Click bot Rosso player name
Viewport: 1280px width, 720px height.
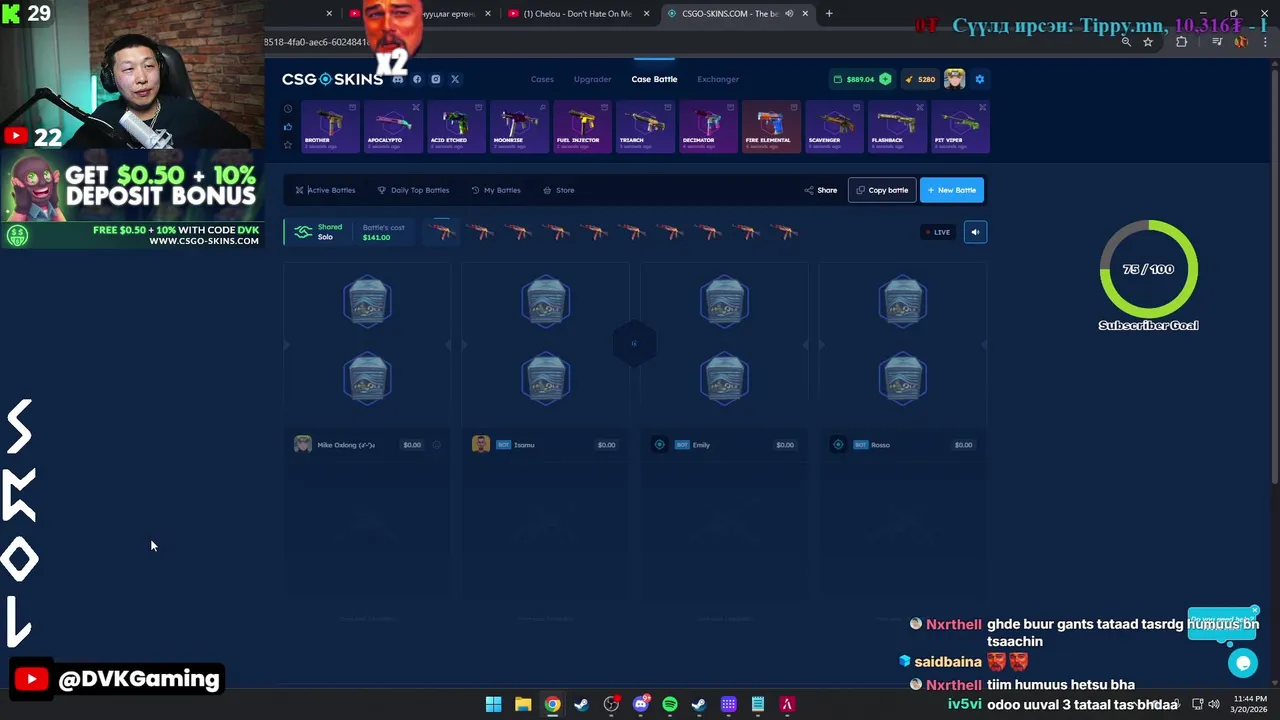tap(880, 445)
